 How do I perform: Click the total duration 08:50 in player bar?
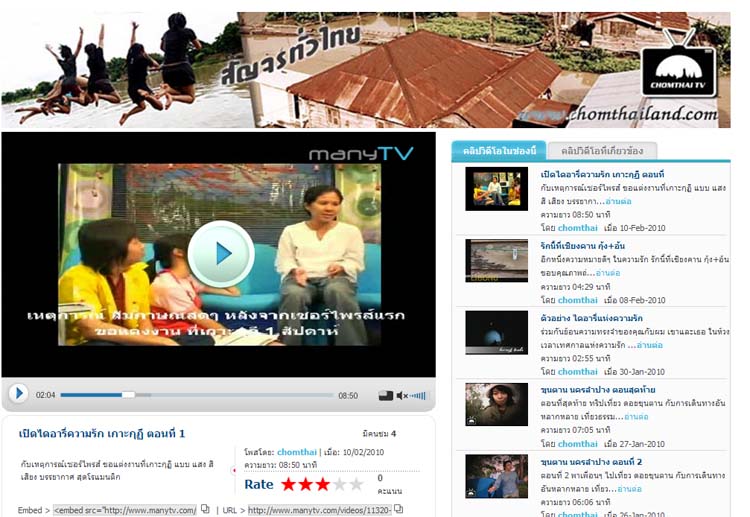point(348,396)
